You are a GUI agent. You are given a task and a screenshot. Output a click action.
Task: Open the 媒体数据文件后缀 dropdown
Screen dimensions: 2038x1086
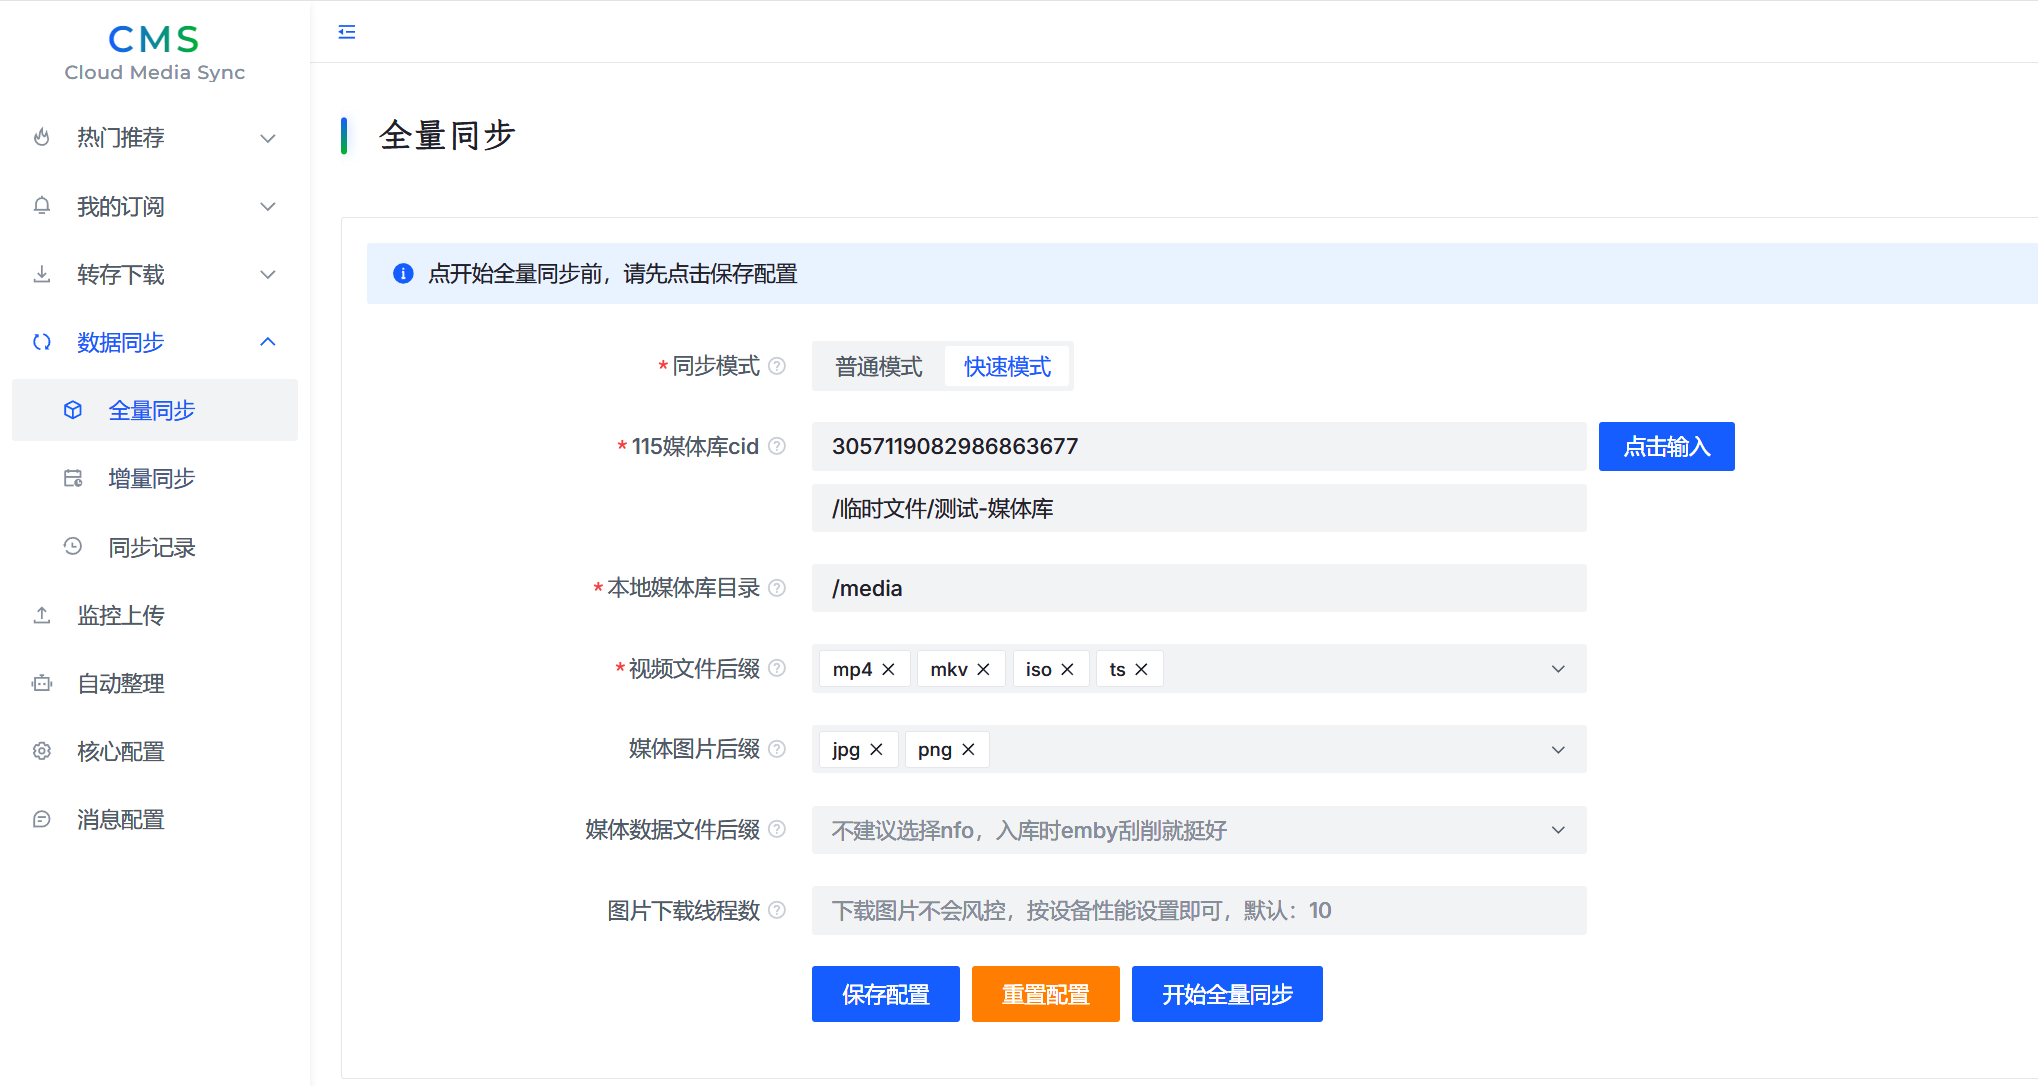(1557, 829)
